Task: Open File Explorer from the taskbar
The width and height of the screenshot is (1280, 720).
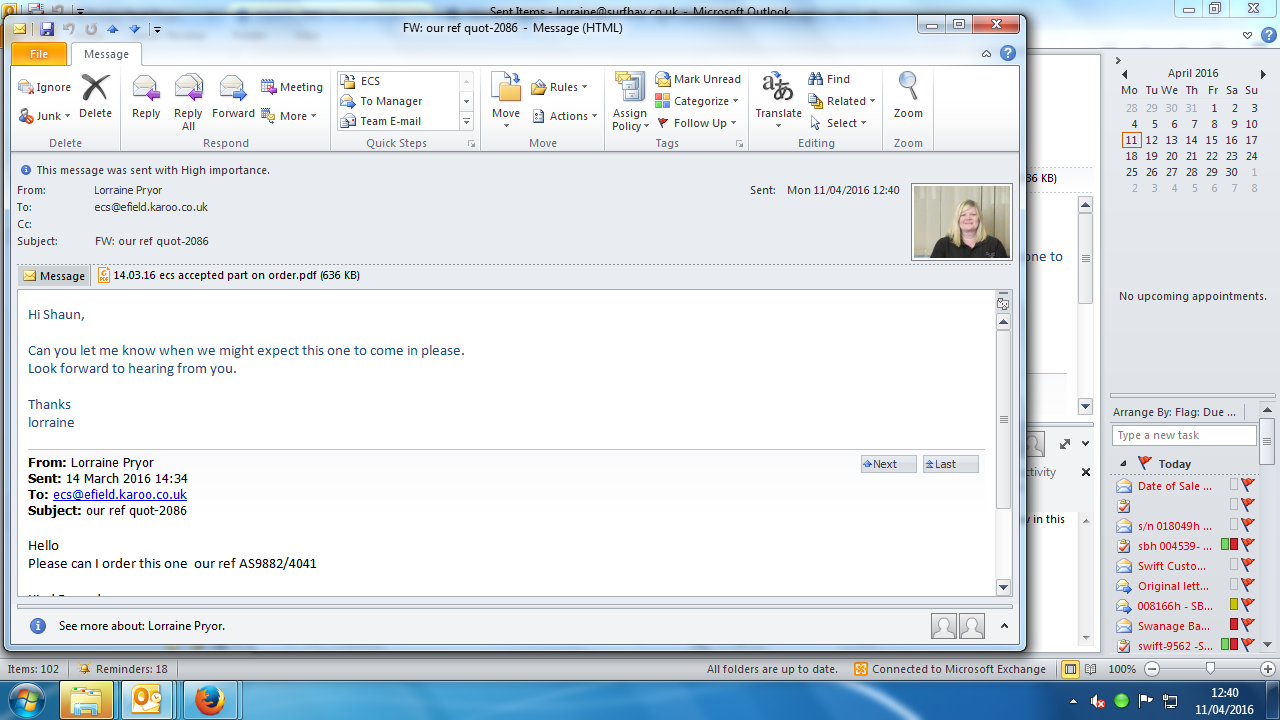Action: click(x=85, y=701)
